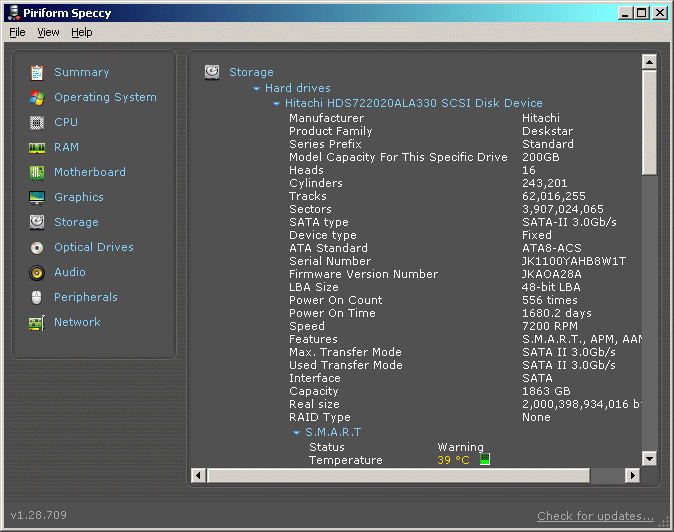Click the Real size row label
The image size is (674, 532).
click(314, 404)
